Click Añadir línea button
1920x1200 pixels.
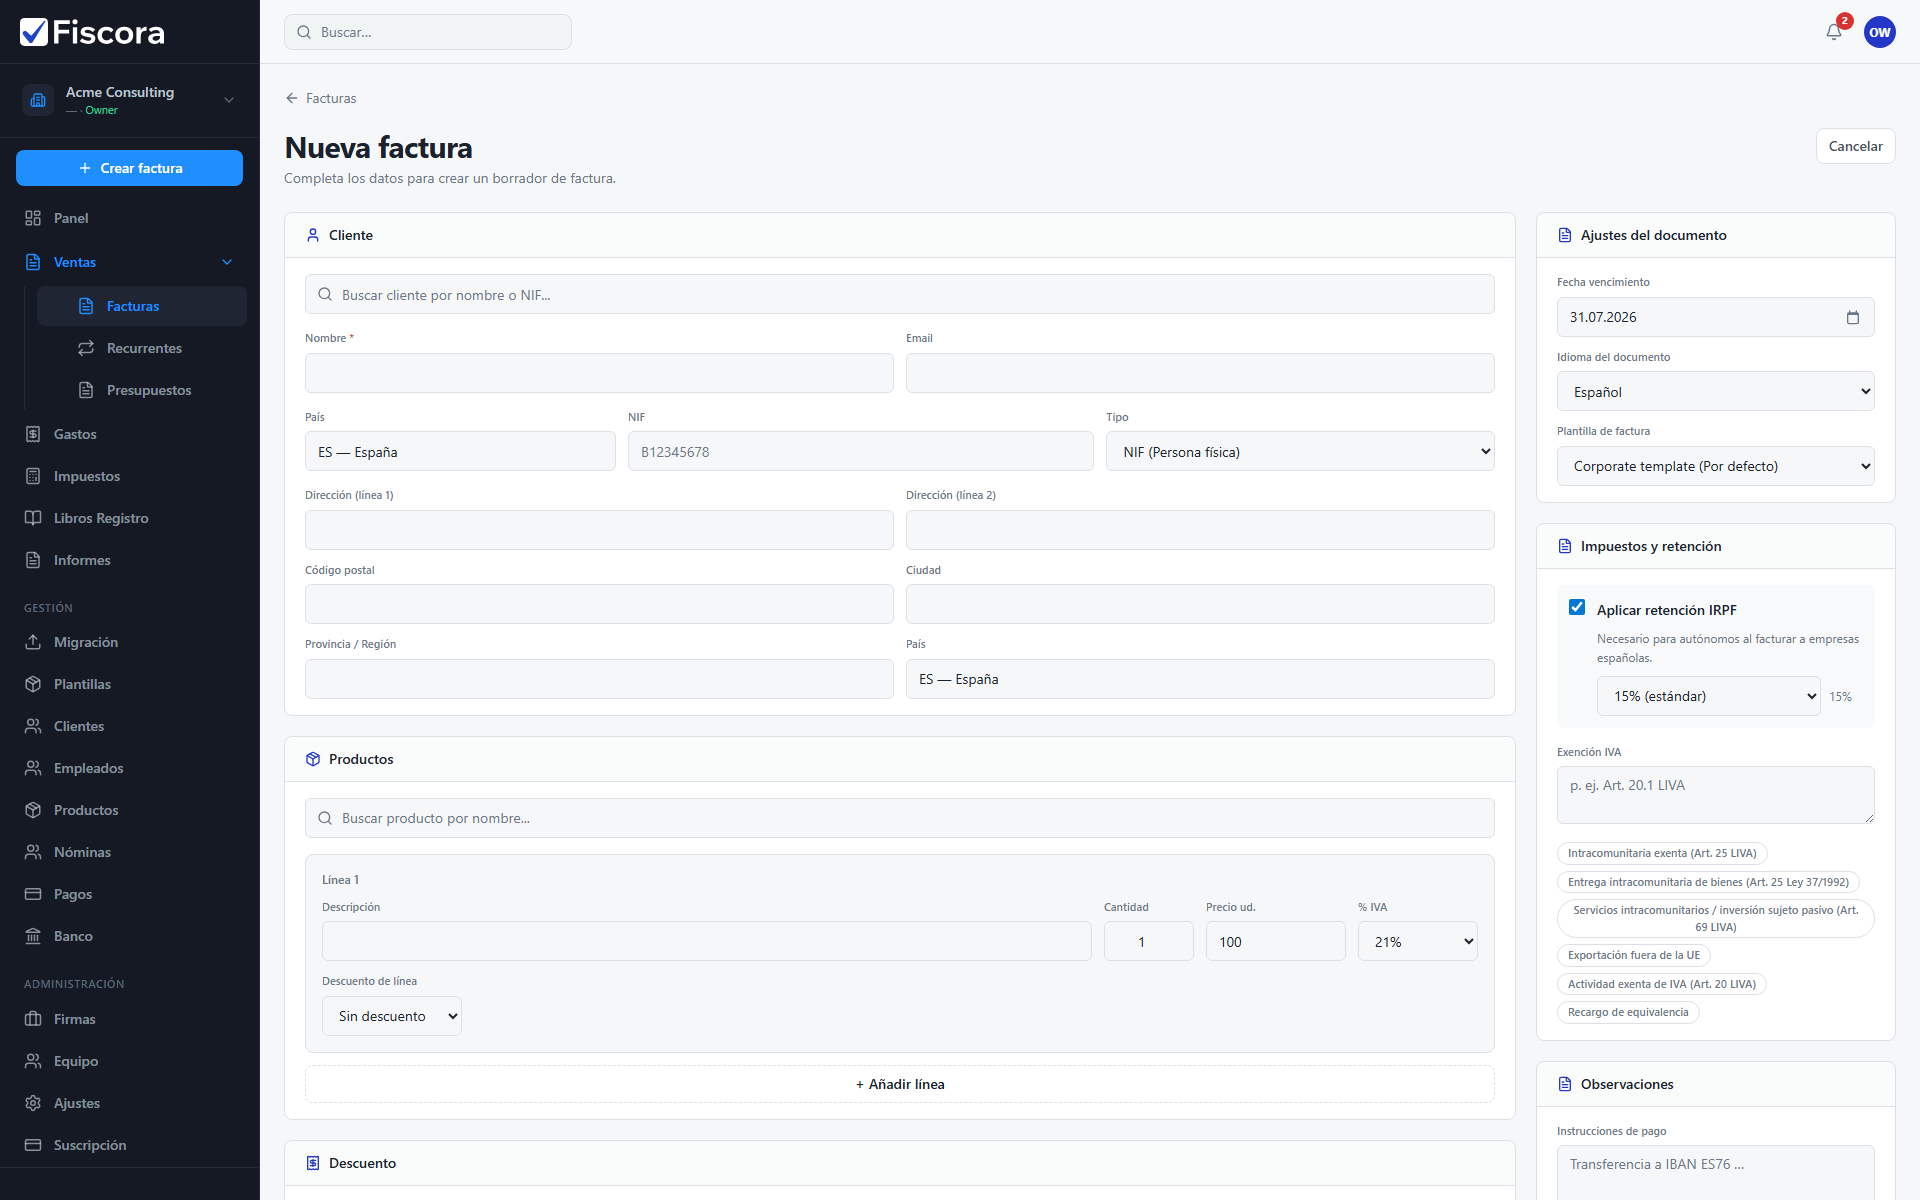coord(899,1084)
